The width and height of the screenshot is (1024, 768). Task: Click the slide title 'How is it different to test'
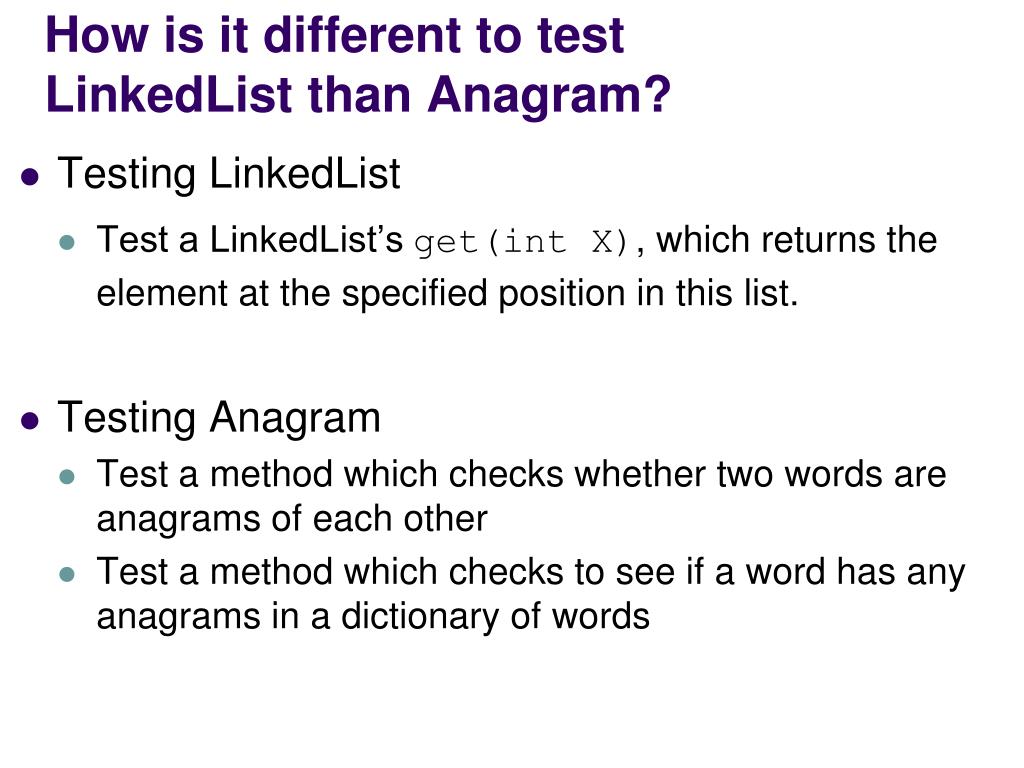335,35
